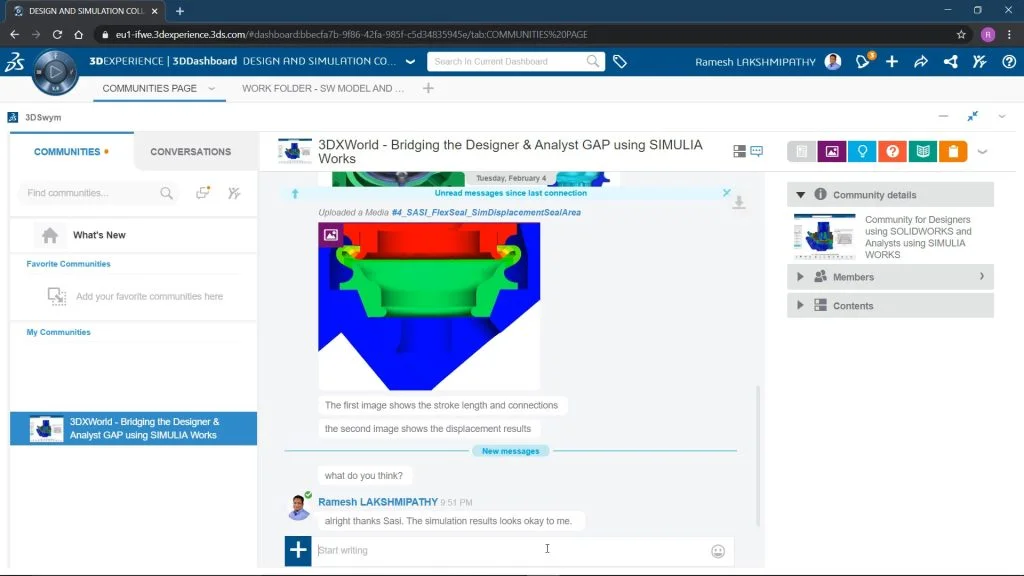
Task: Click the browser home button
Action: [x=78, y=35]
